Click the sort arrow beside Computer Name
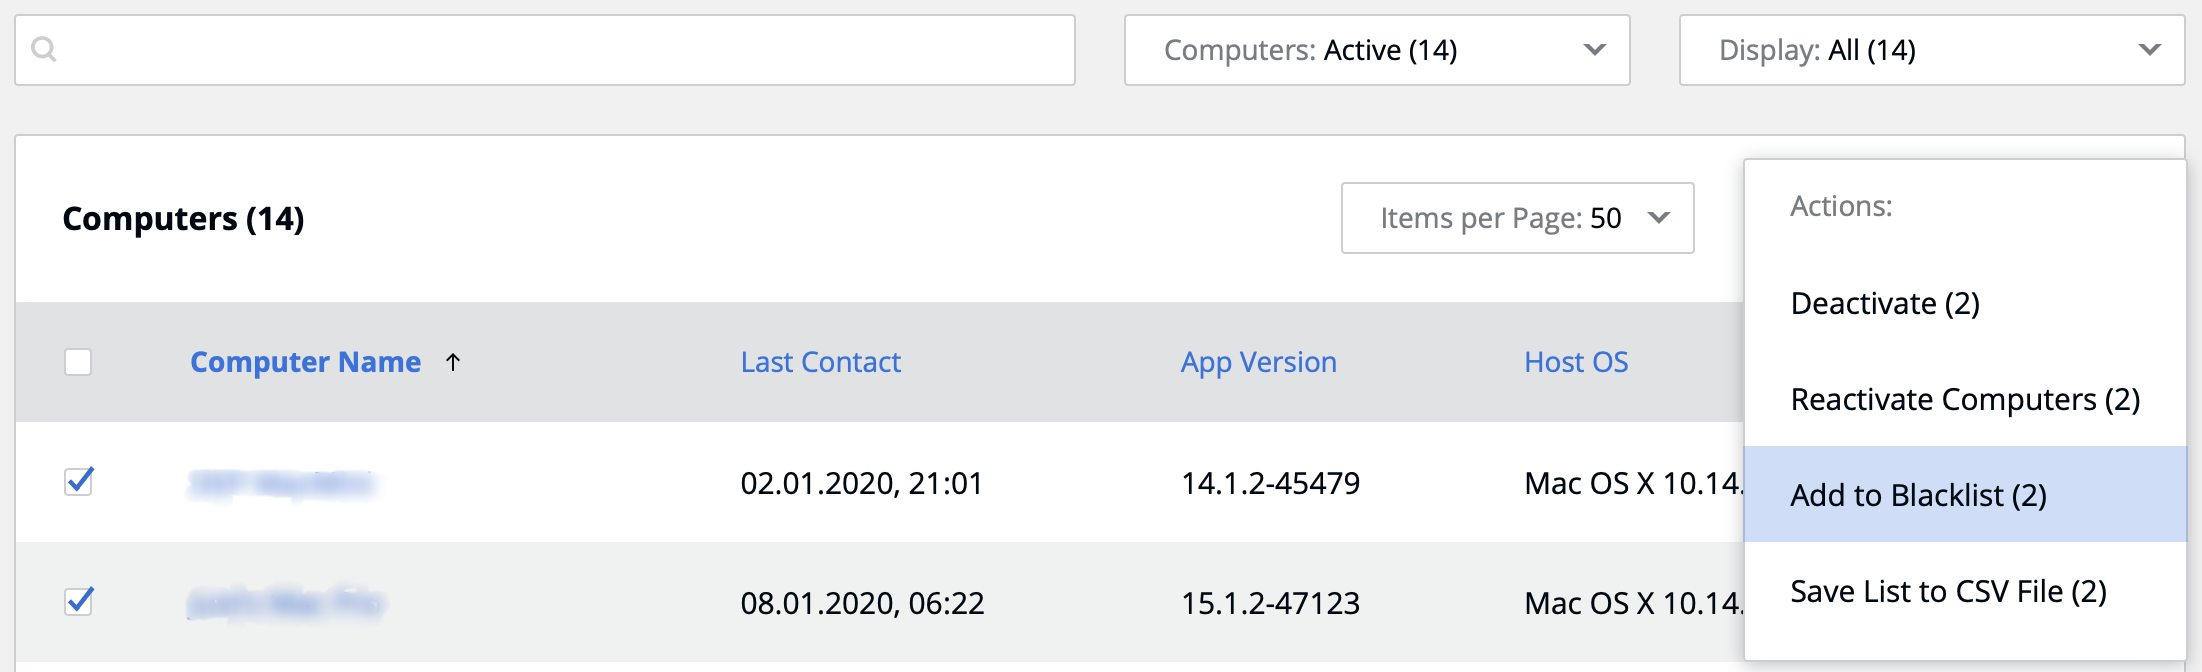 (x=453, y=362)
